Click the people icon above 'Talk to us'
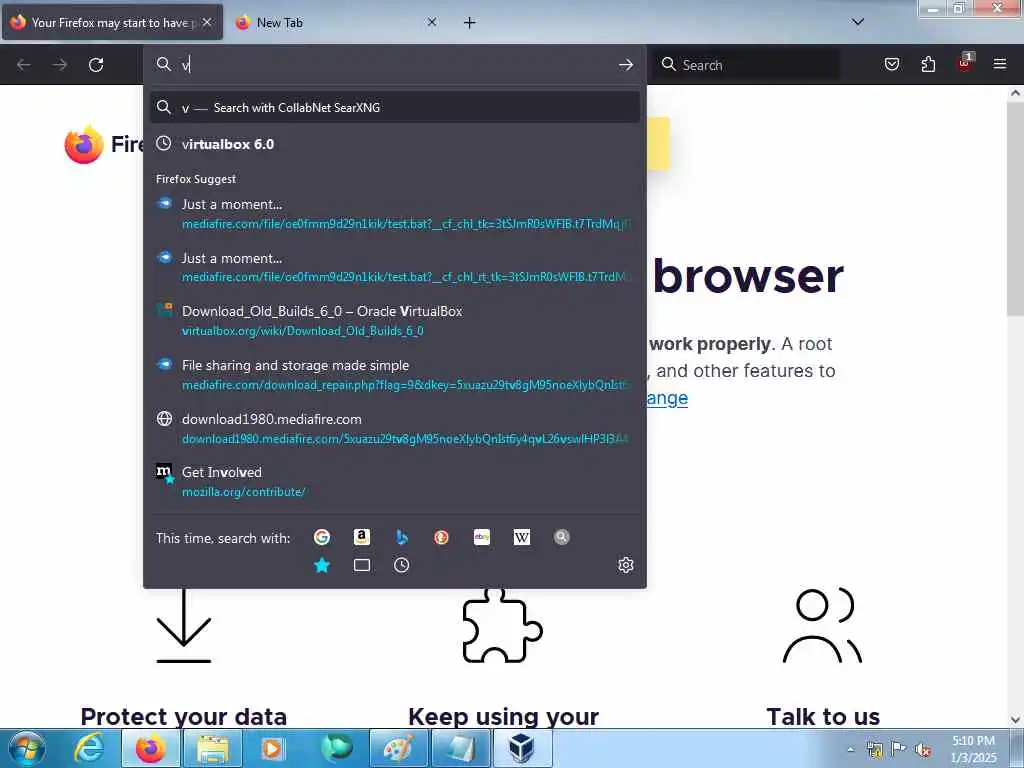The width and height of the screenshot is (1024, 768). pyautogui.click(x=822, y=626)
